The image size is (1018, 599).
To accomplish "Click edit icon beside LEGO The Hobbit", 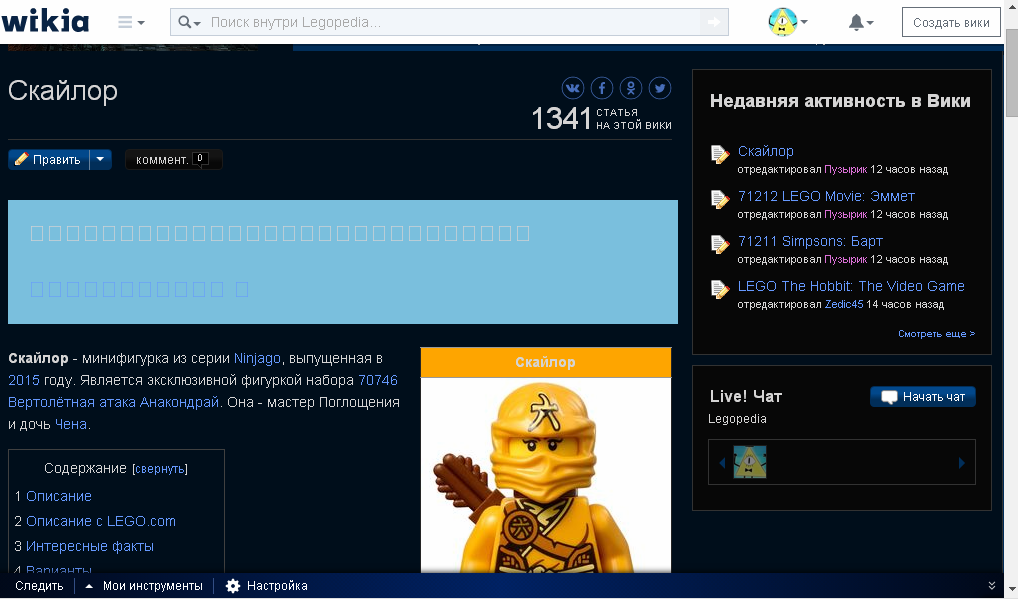I will [719, 289].
